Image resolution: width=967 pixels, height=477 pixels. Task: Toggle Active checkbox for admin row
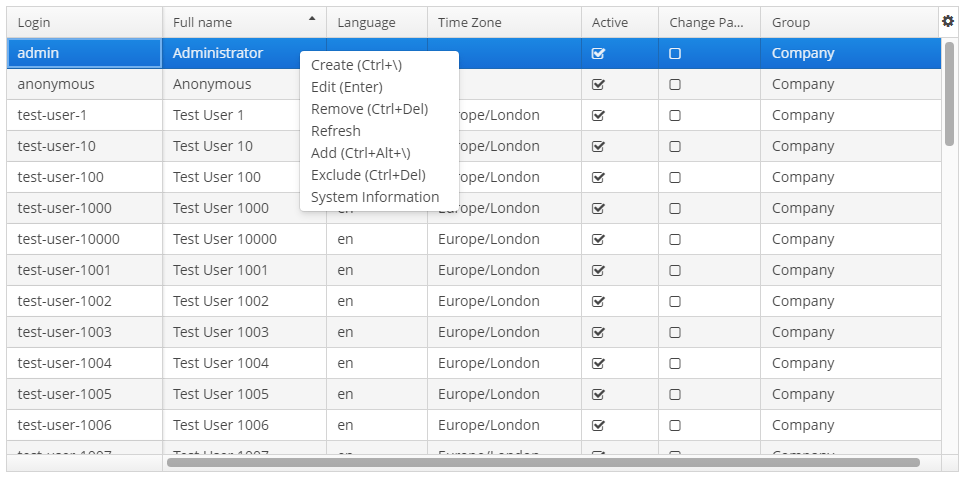click(599, 54)
